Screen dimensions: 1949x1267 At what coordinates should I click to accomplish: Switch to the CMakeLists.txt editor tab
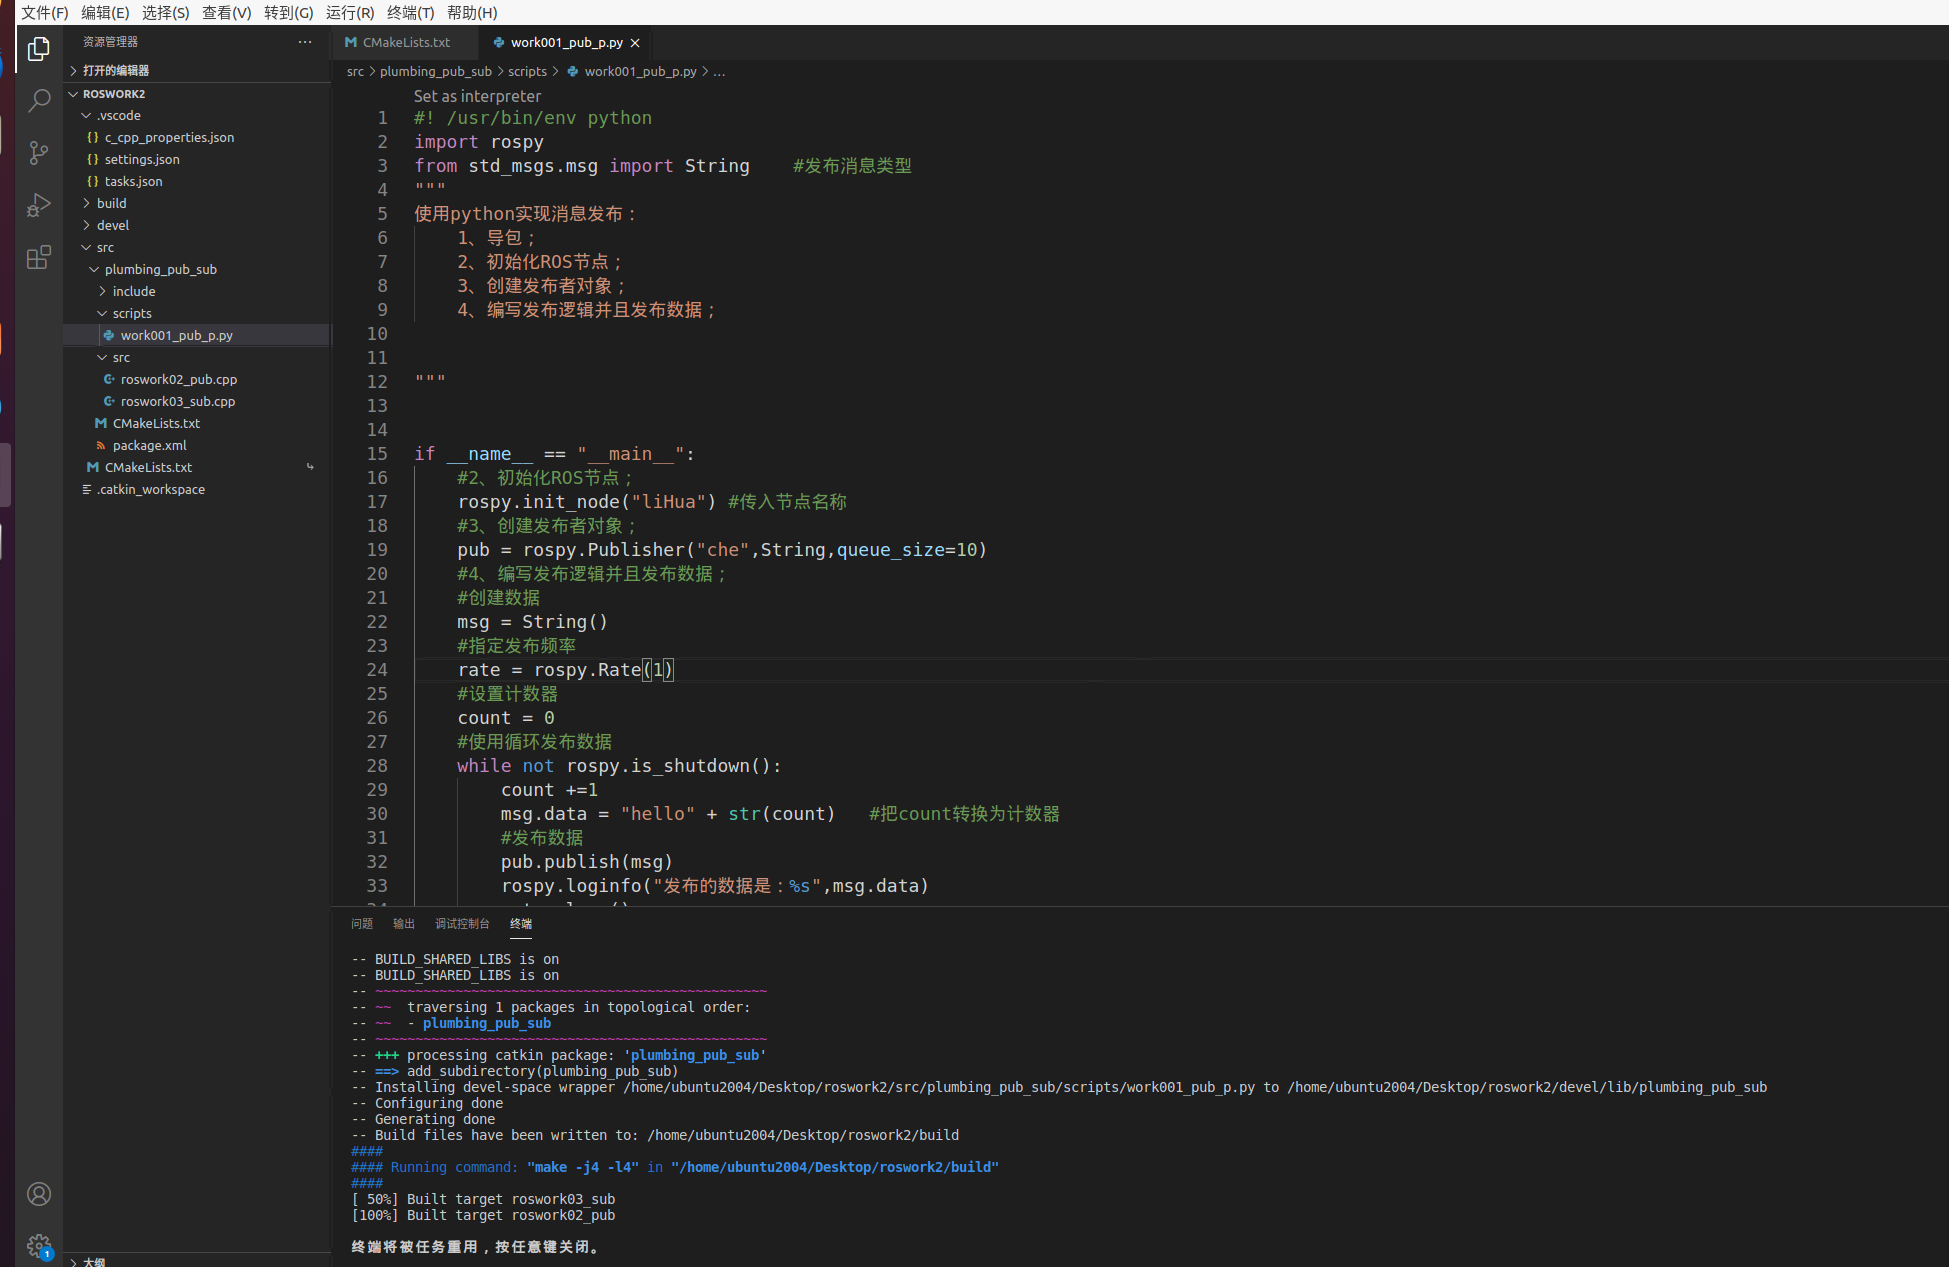point(405,42)
